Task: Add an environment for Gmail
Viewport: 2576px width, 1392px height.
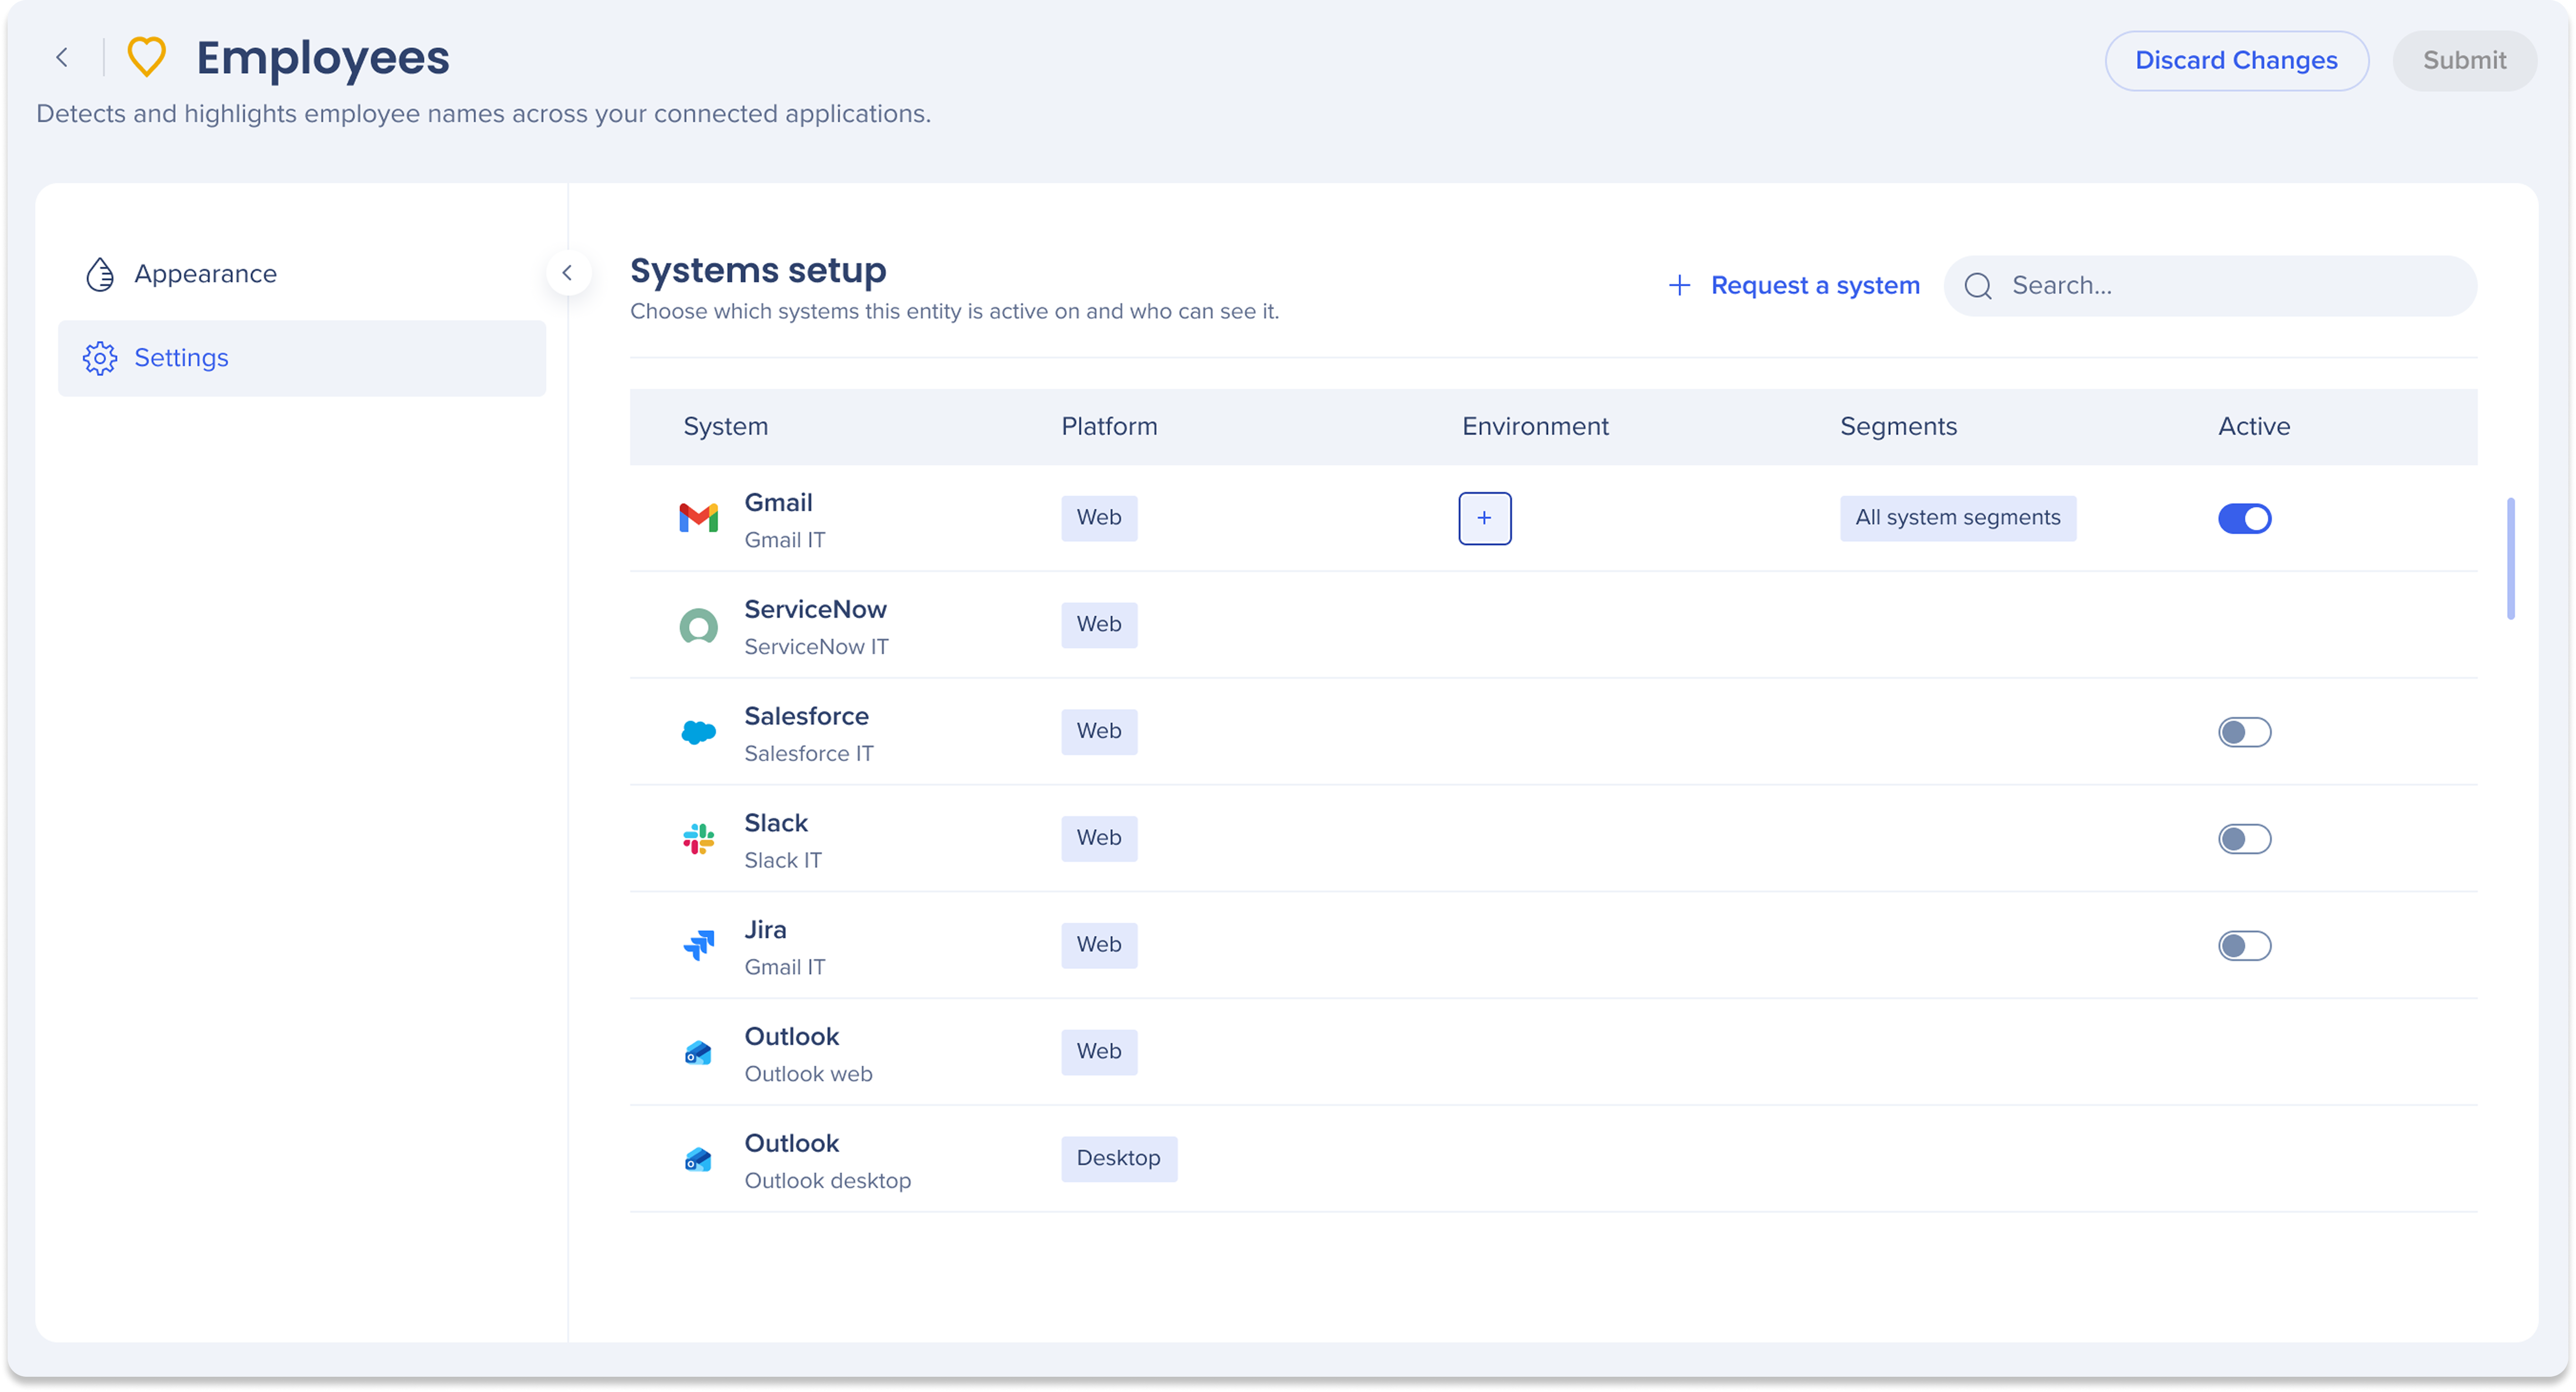Action: coord(1485,518)
